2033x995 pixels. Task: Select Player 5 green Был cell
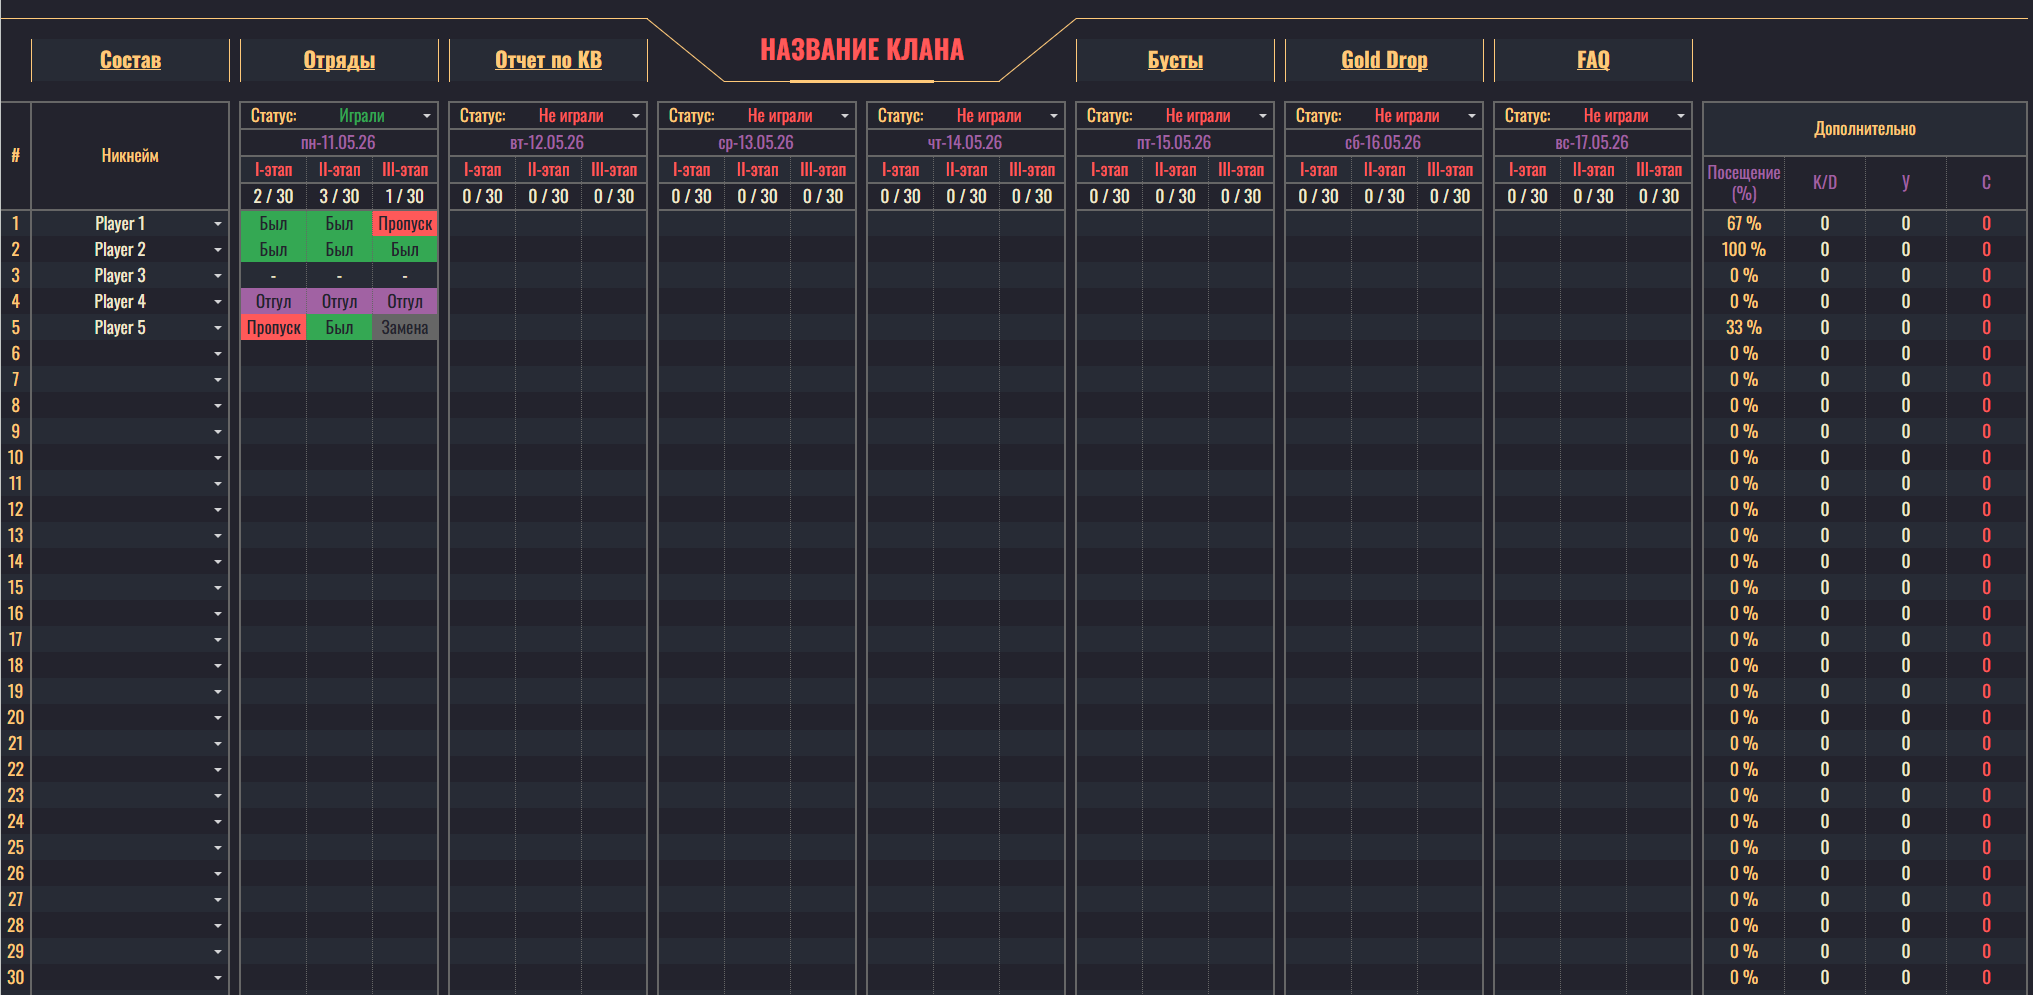coord(339,328)
